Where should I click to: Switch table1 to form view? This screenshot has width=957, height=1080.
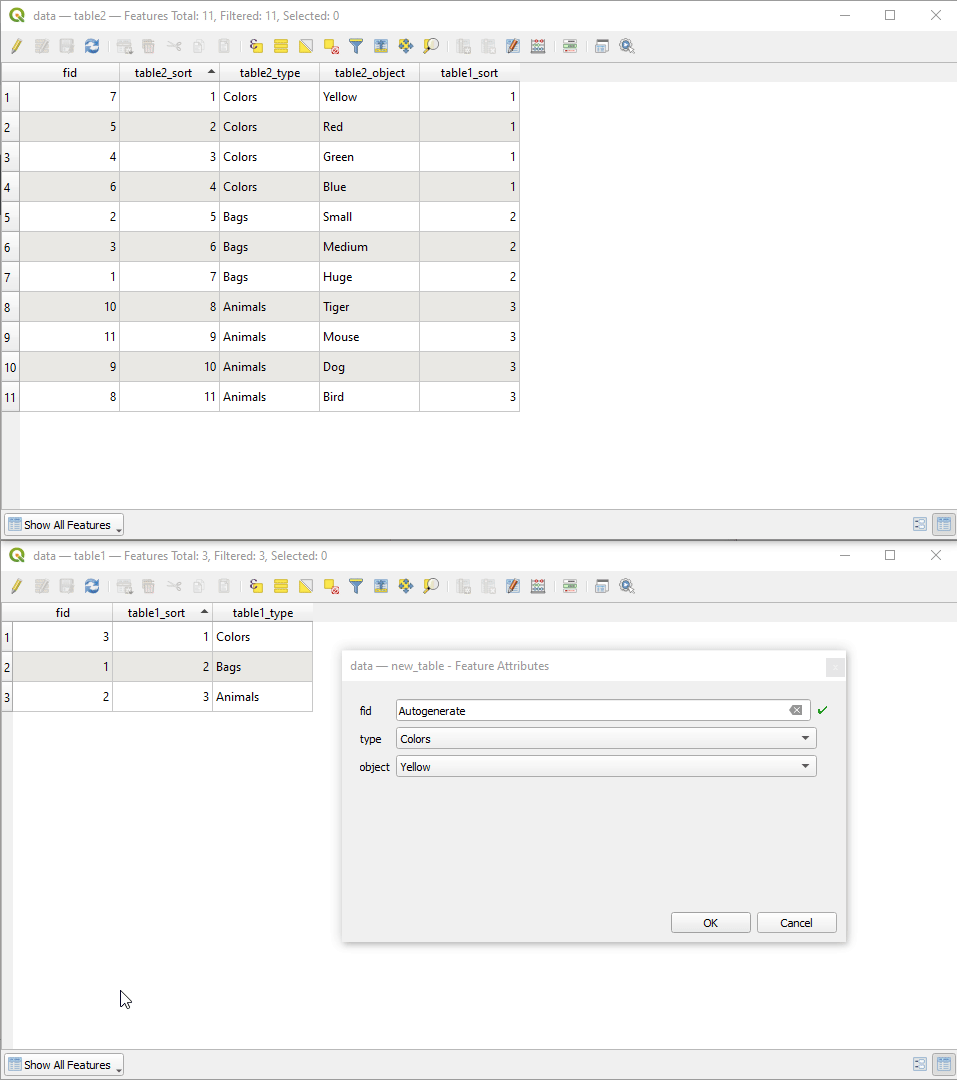(918, 1064)
